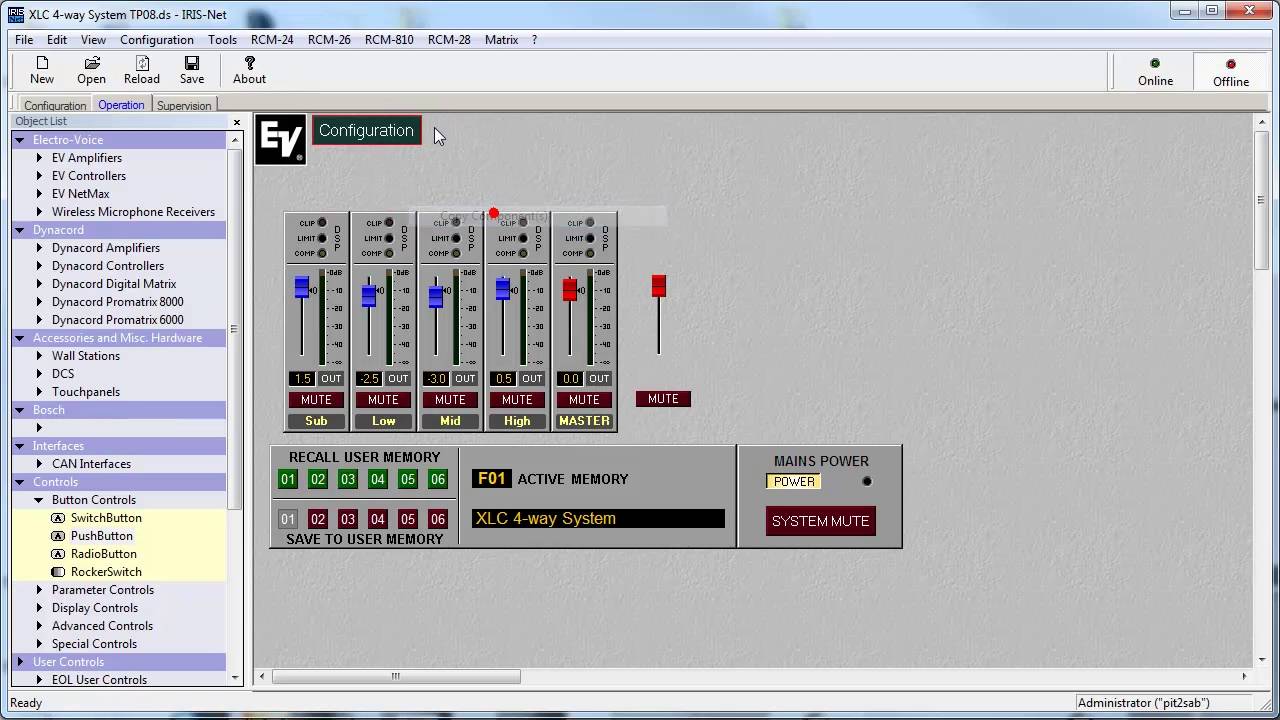Select EV NetMax in the object list
1280x720 pixels.
tap(81, 194)
